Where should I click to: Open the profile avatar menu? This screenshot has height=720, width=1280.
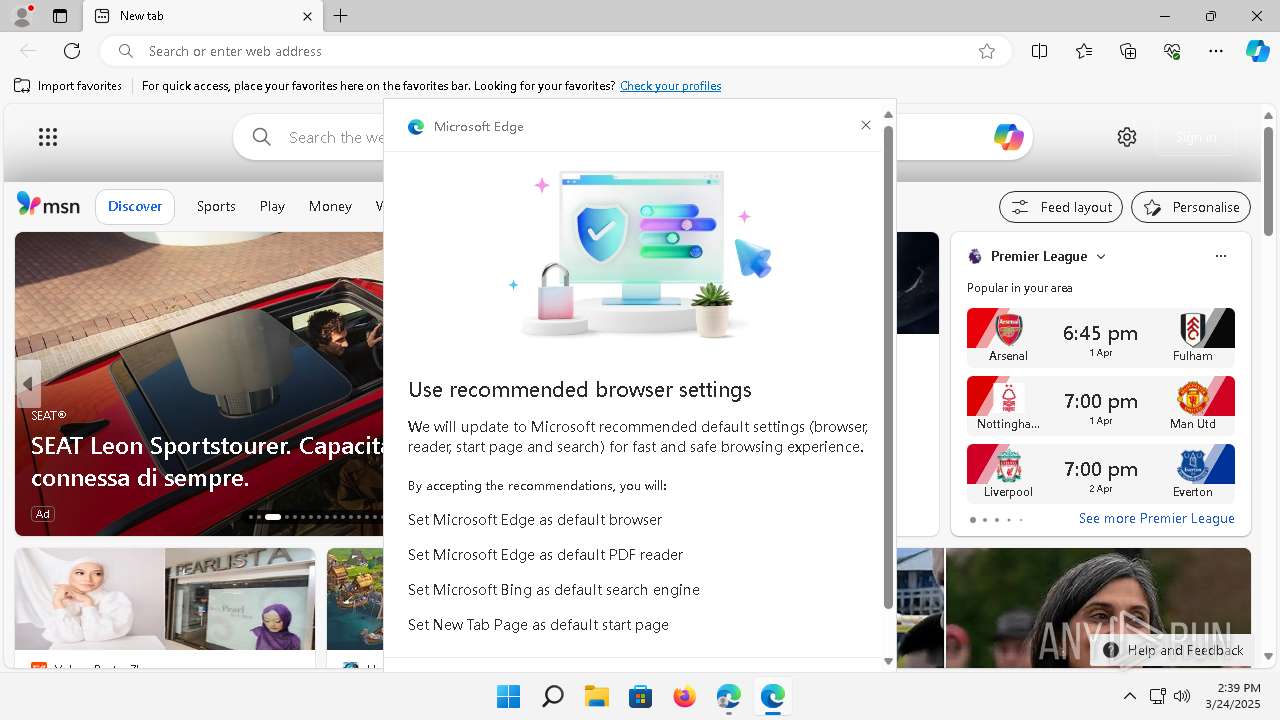point(22,15)
